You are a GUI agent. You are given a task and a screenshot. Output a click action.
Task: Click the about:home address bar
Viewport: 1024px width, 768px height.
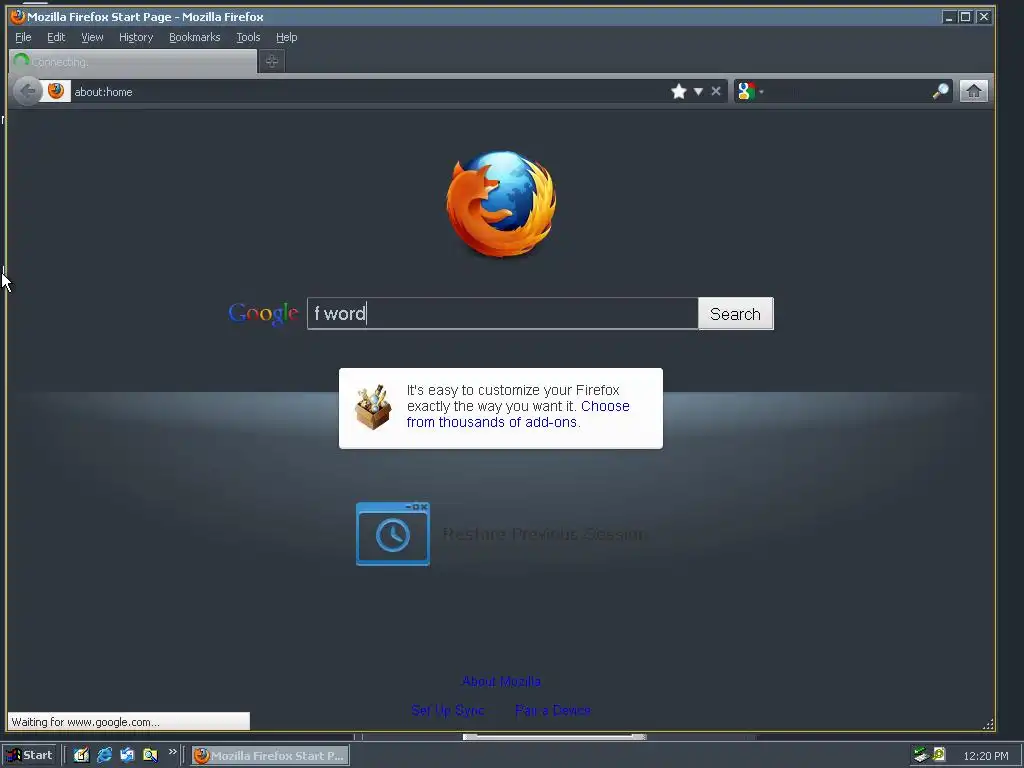[366, 91]
